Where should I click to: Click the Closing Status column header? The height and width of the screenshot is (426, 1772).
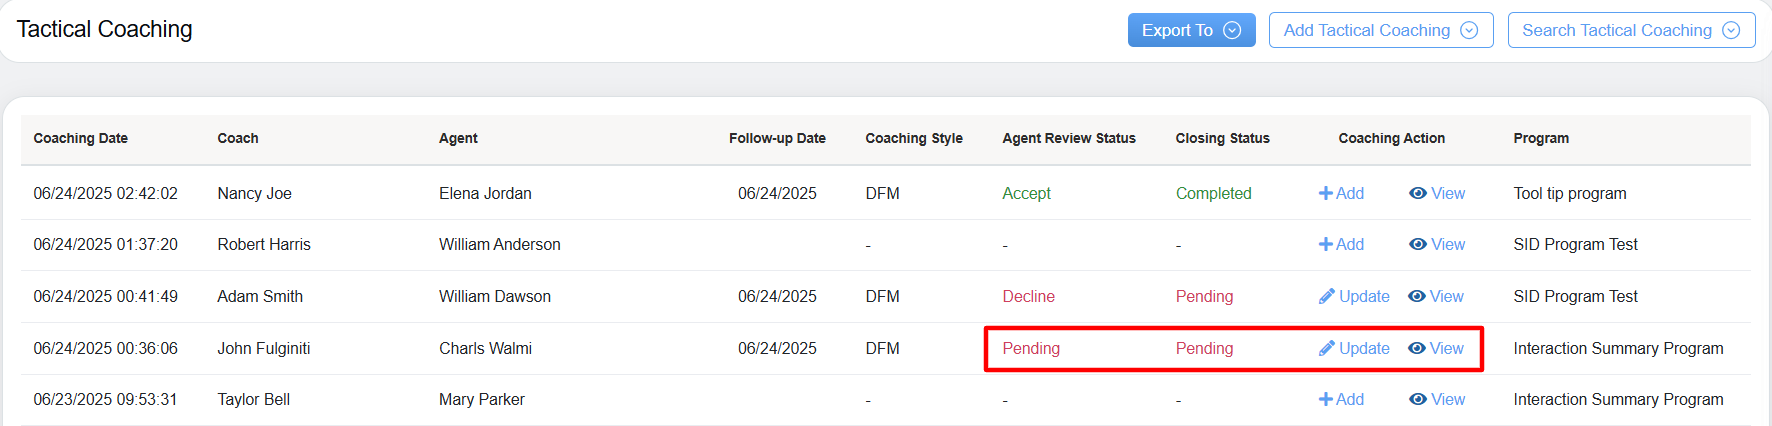click(x=1222, y=138)
